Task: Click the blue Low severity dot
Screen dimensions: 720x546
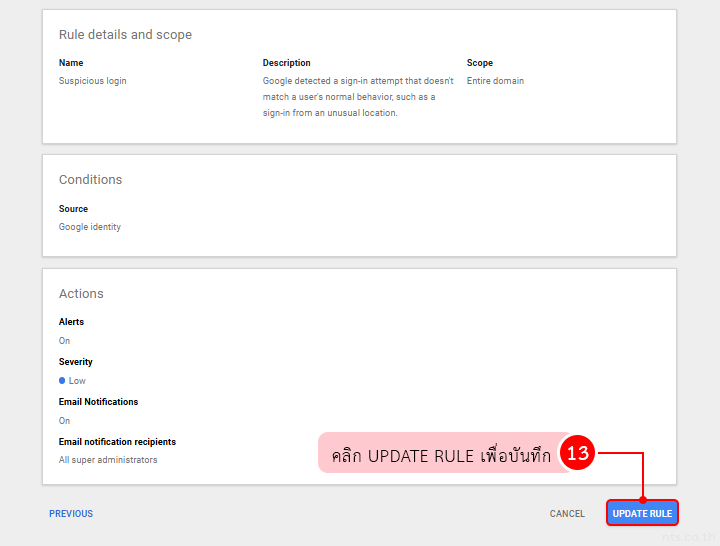Action: click(x=62, y=381)
